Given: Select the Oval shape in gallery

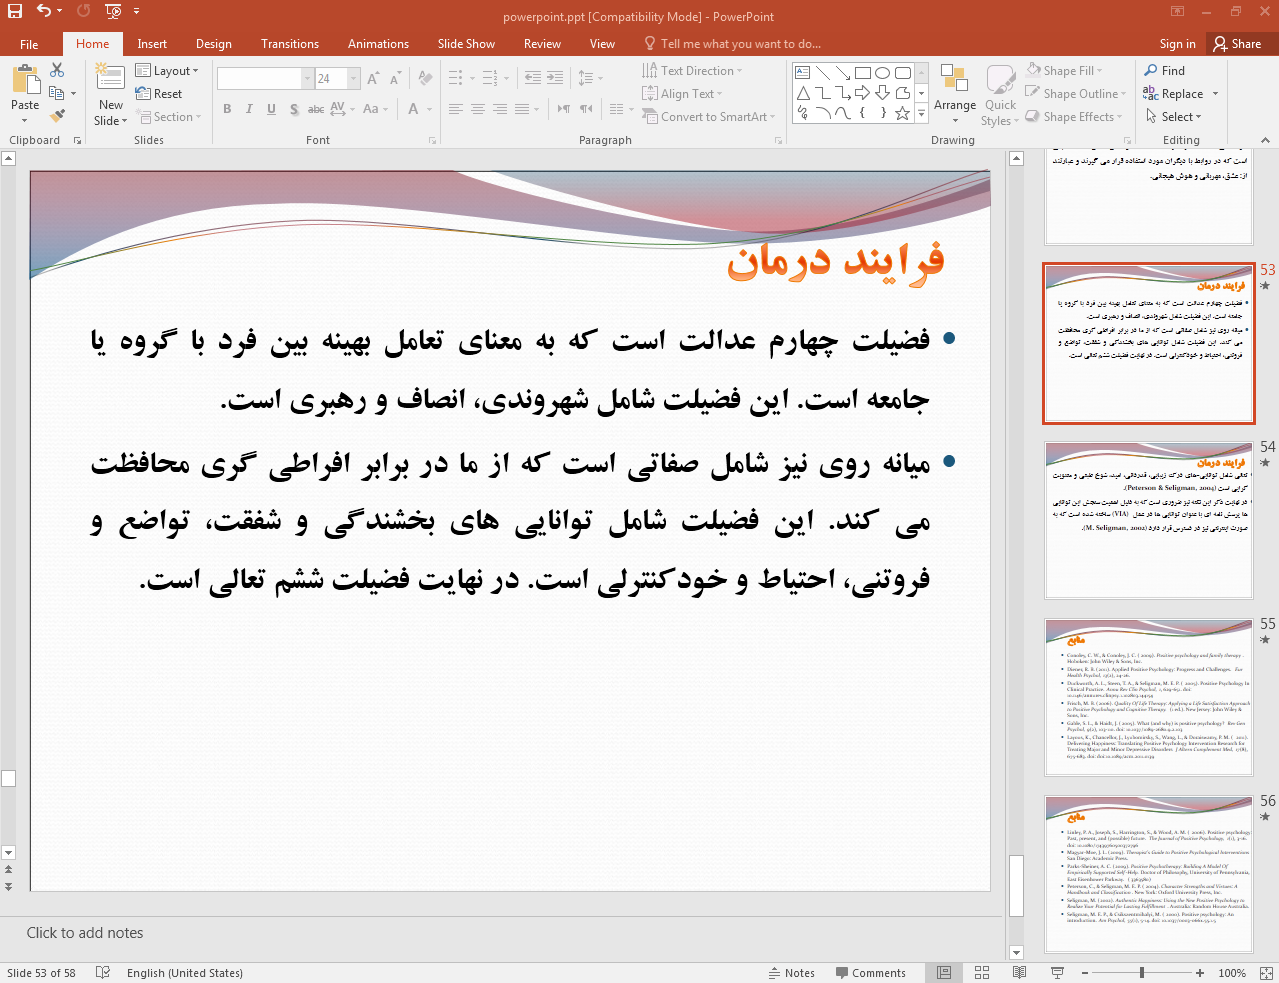Looking at the screenshot, I should [x=882, y=72].
